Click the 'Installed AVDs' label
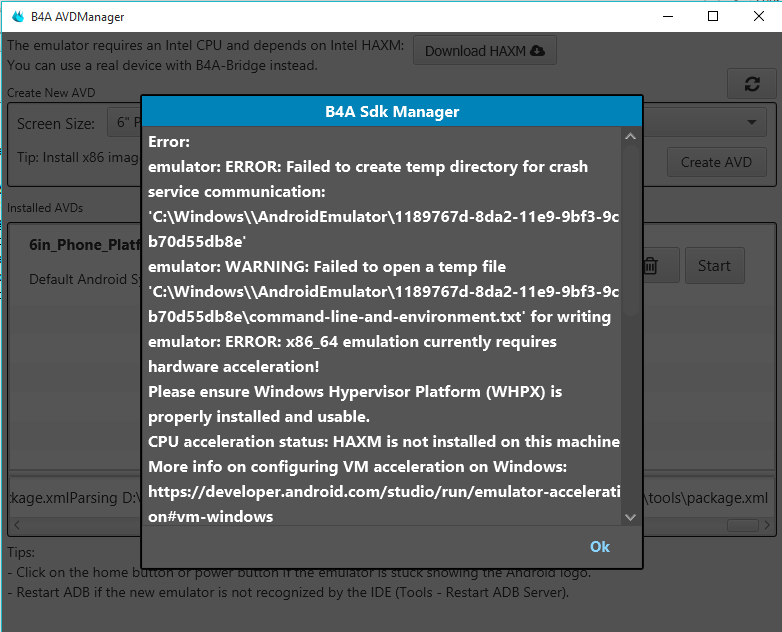Viewport: 782px width, 632px height. click(45, 208)
